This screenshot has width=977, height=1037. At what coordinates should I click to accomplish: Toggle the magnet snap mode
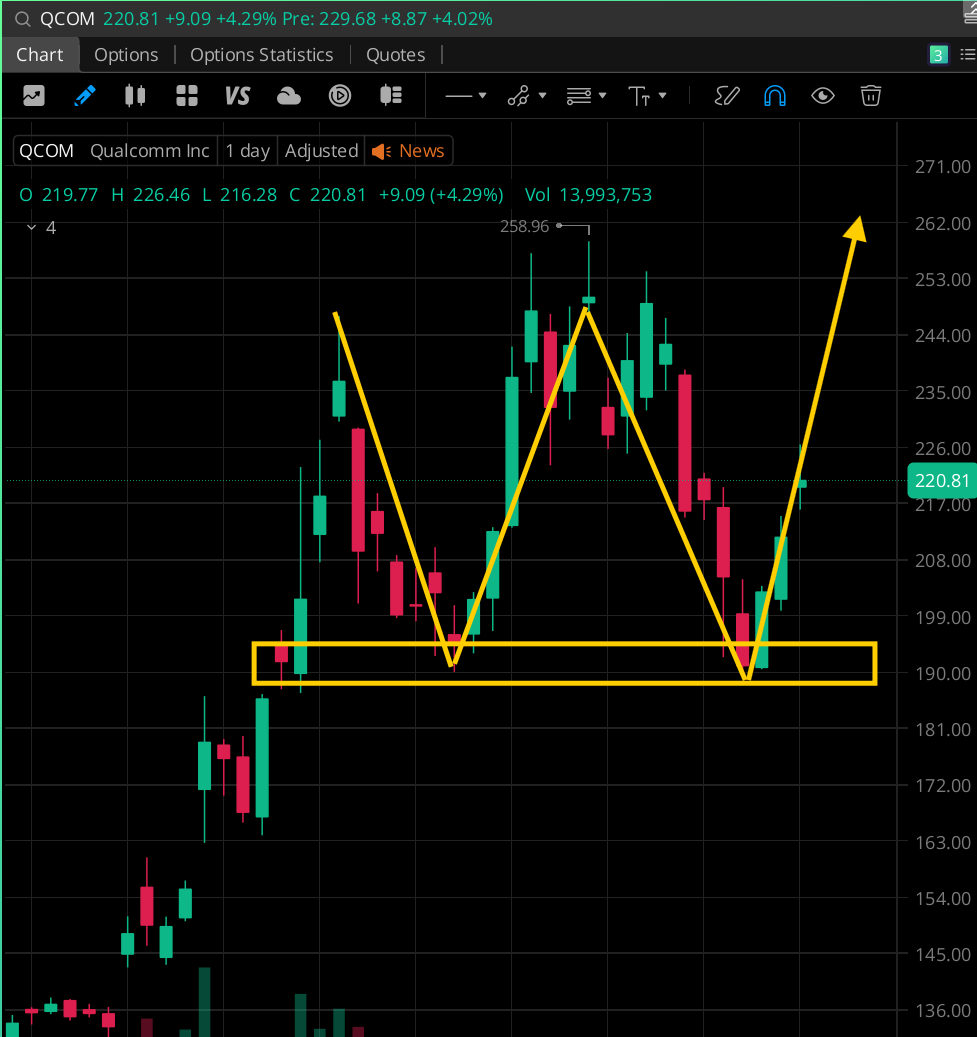(x=775, y=96)
